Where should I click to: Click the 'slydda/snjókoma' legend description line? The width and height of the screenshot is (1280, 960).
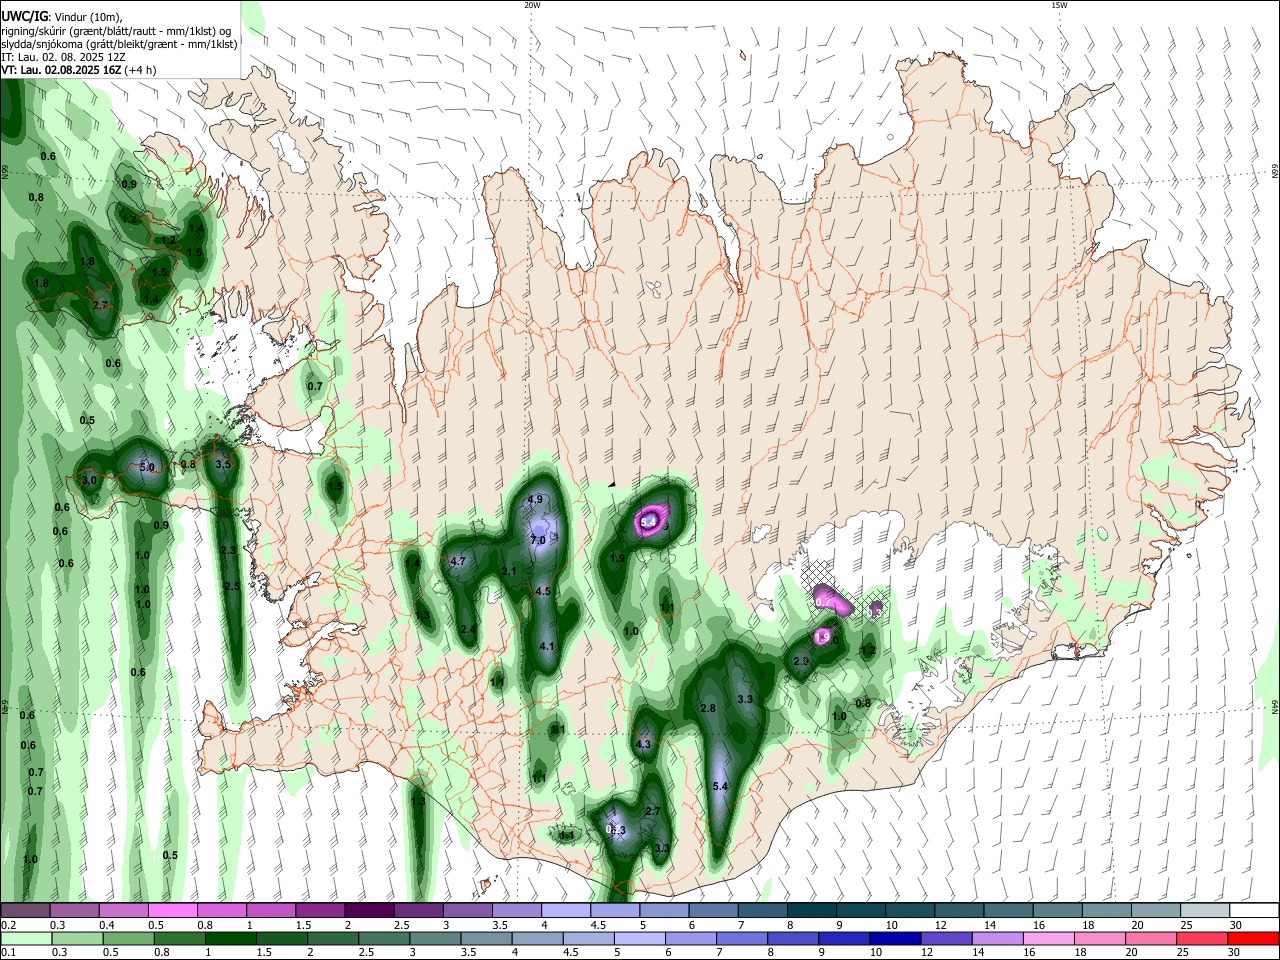coord(119,44)
